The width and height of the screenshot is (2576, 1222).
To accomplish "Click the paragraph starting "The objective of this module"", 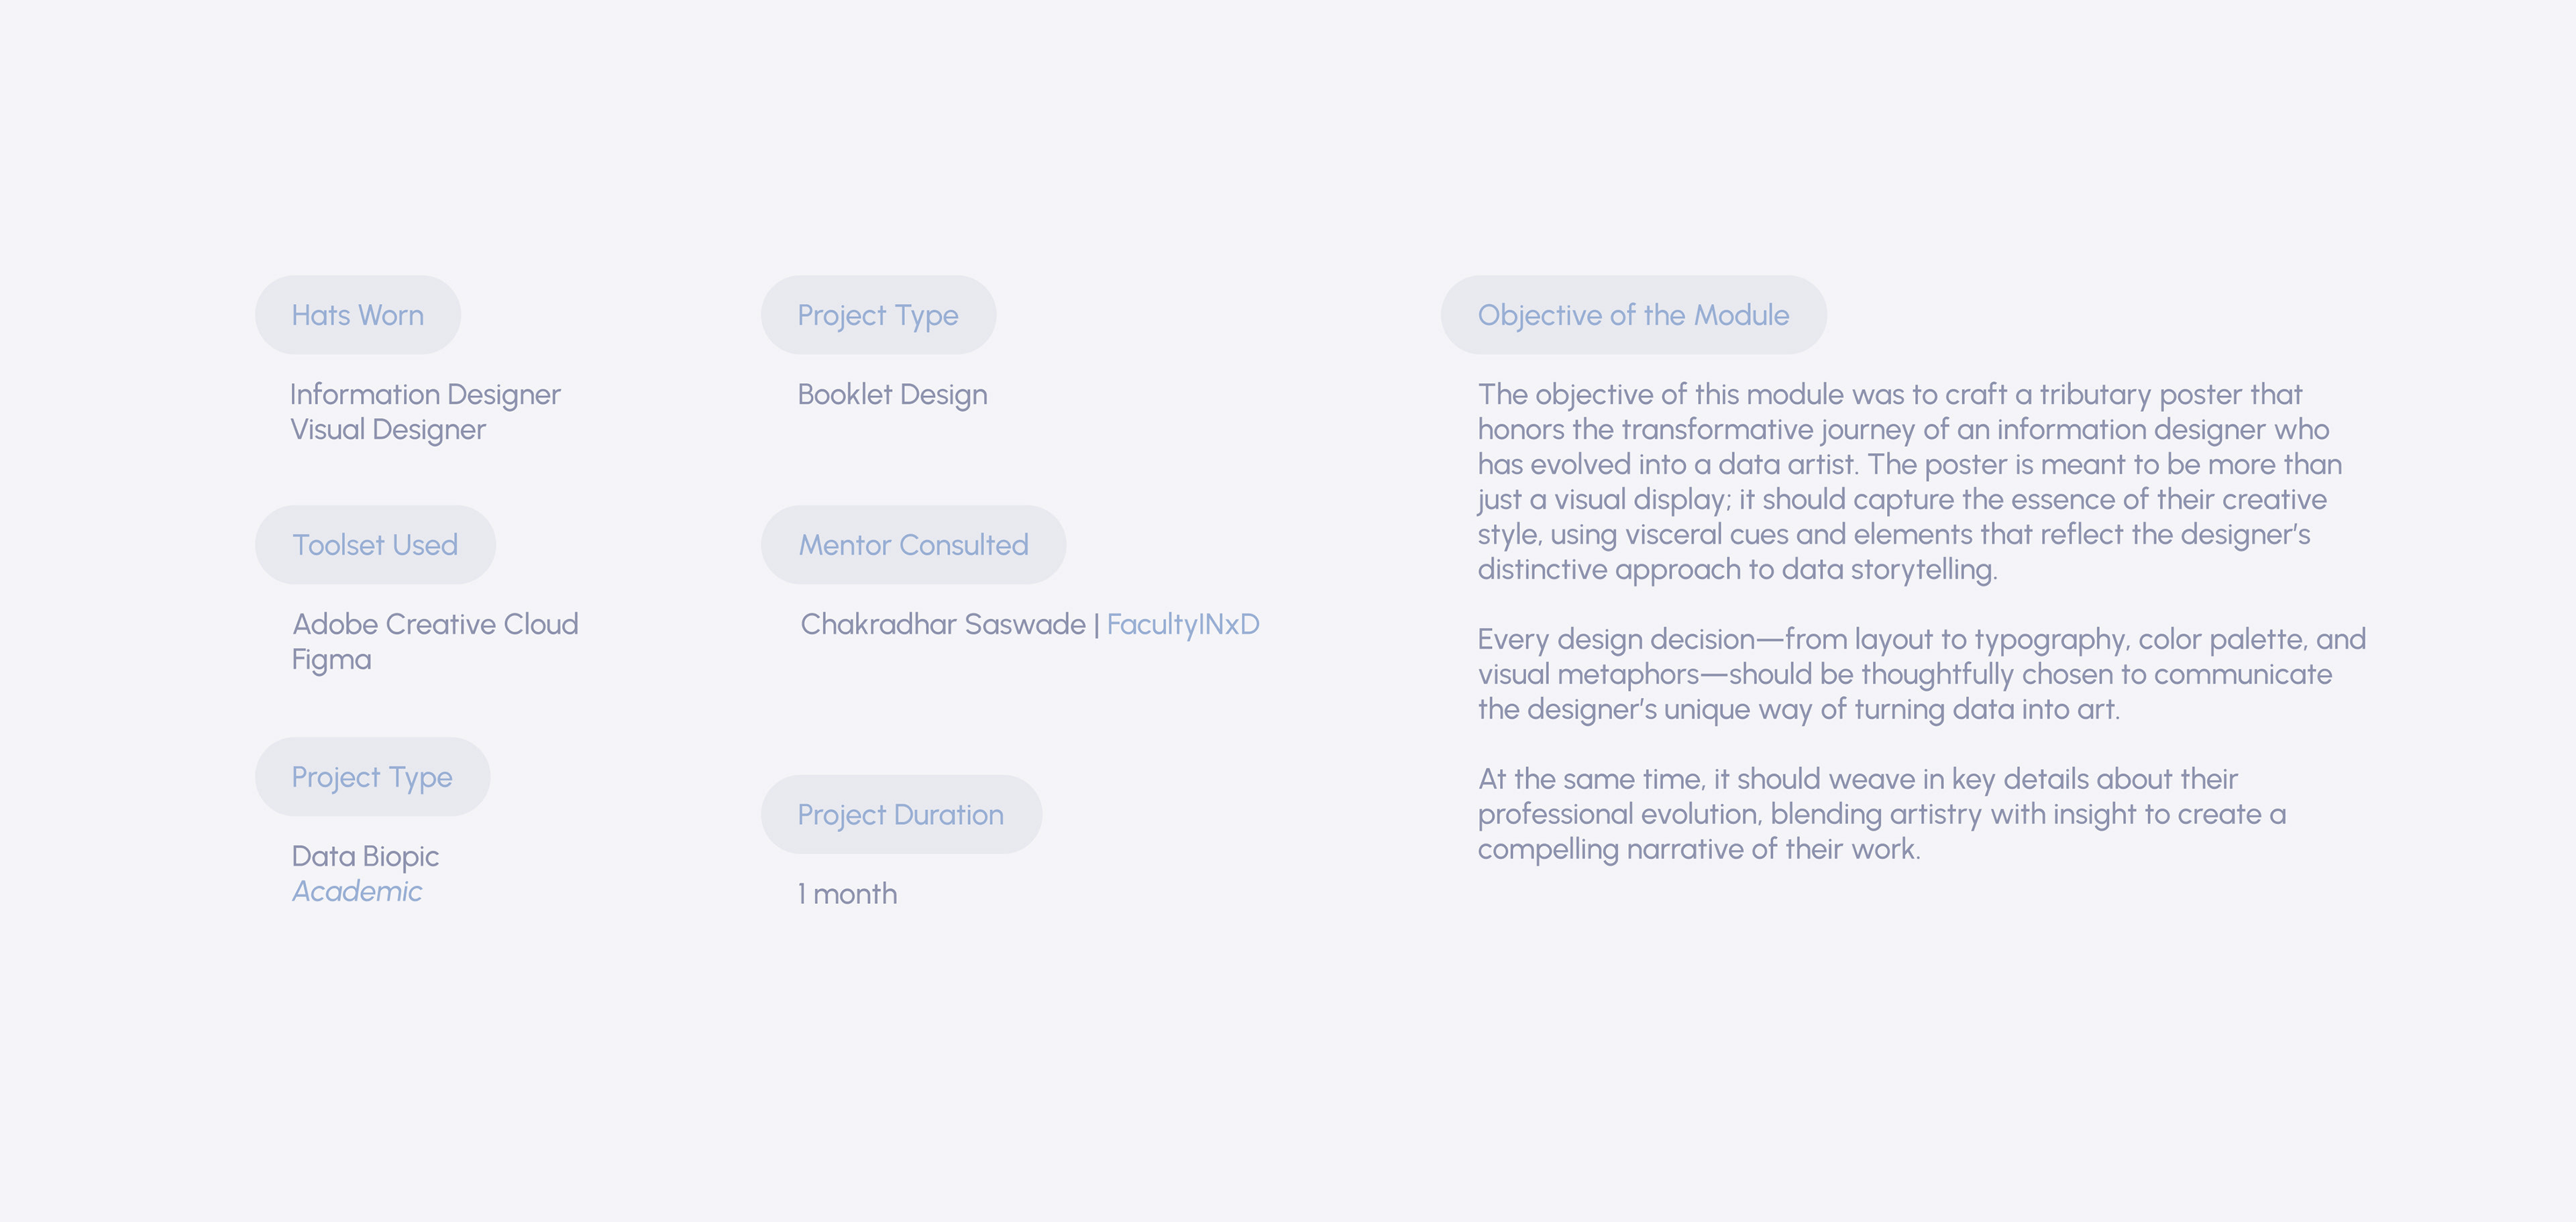I will point(1910,482).
